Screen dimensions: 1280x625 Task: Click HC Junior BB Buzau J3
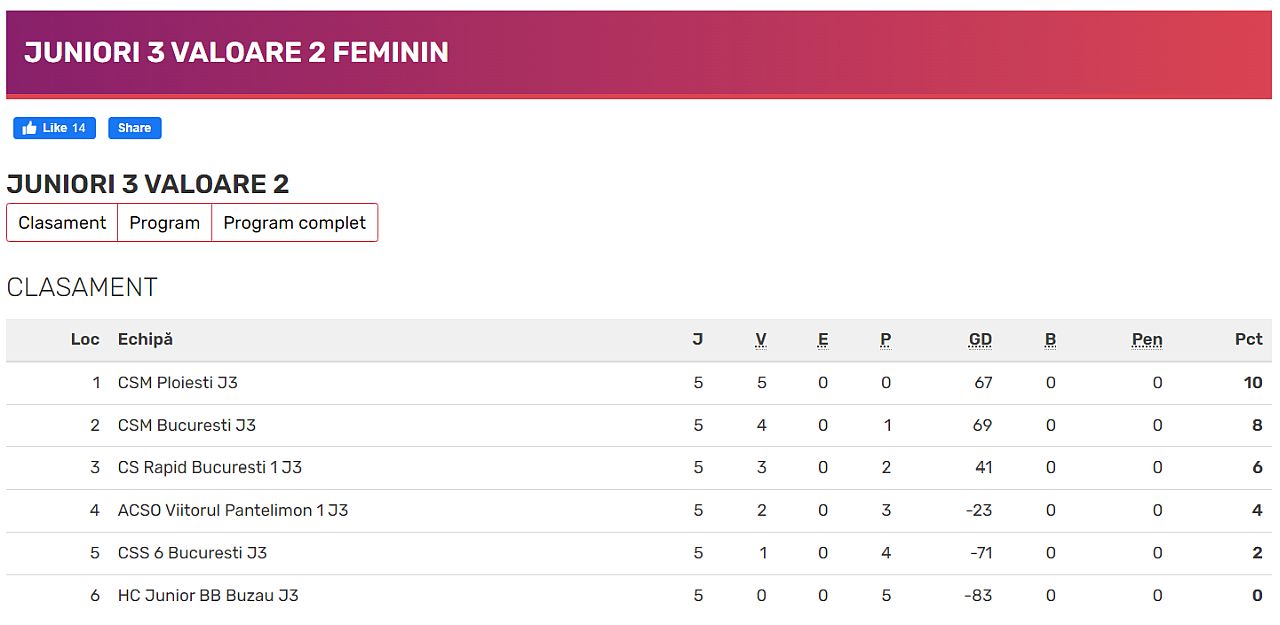(208, 596)
